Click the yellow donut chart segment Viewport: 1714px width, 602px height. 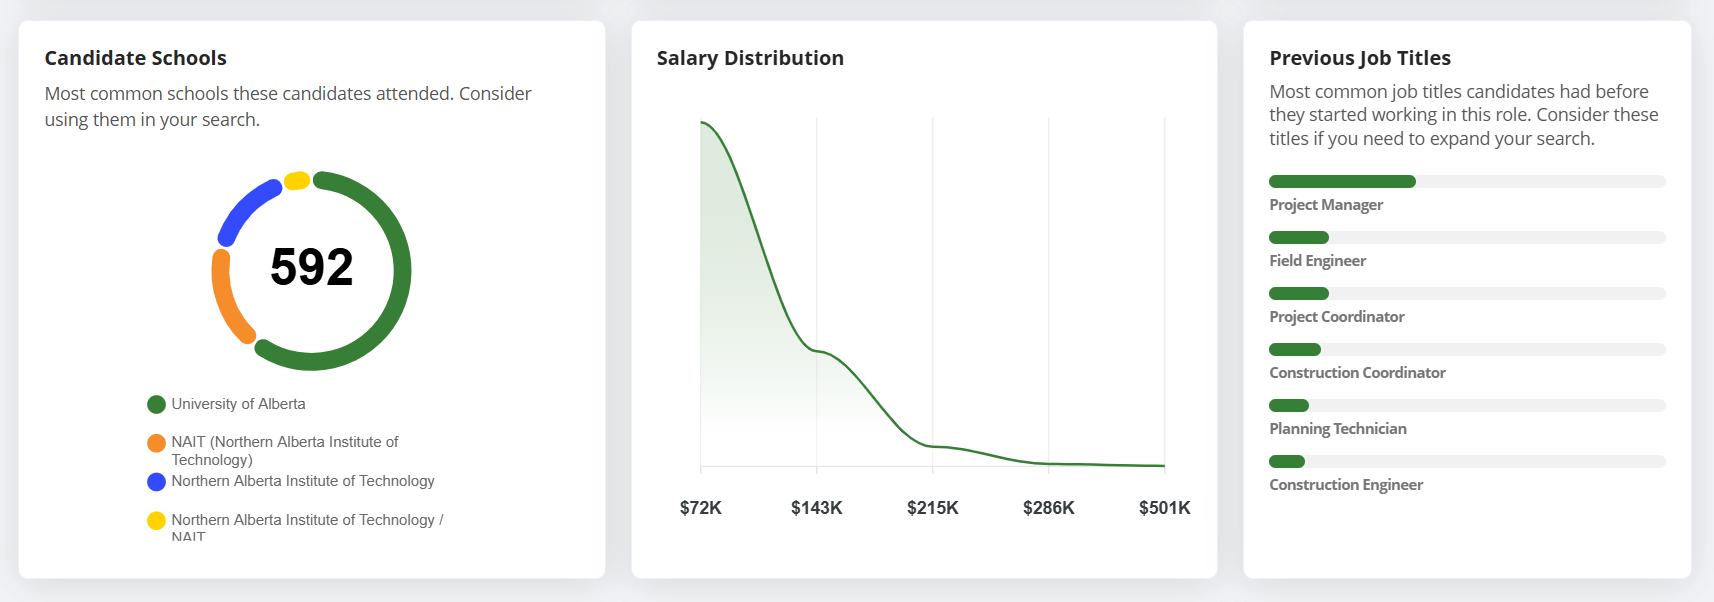pyautogui.click(x=297, y=181)
